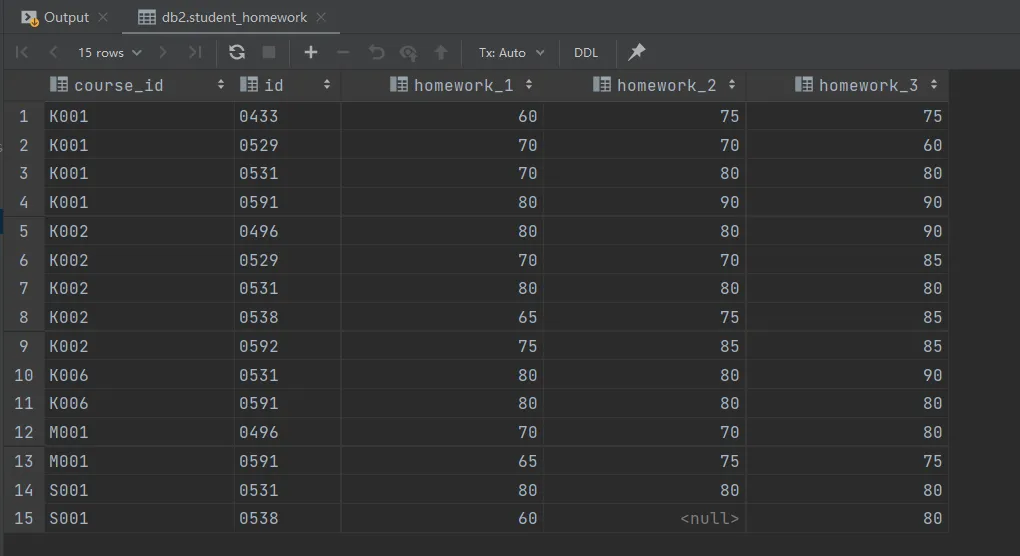Select row number 8 in the gutter
This screenshot has height=556, width=1020.
point(24,317)
